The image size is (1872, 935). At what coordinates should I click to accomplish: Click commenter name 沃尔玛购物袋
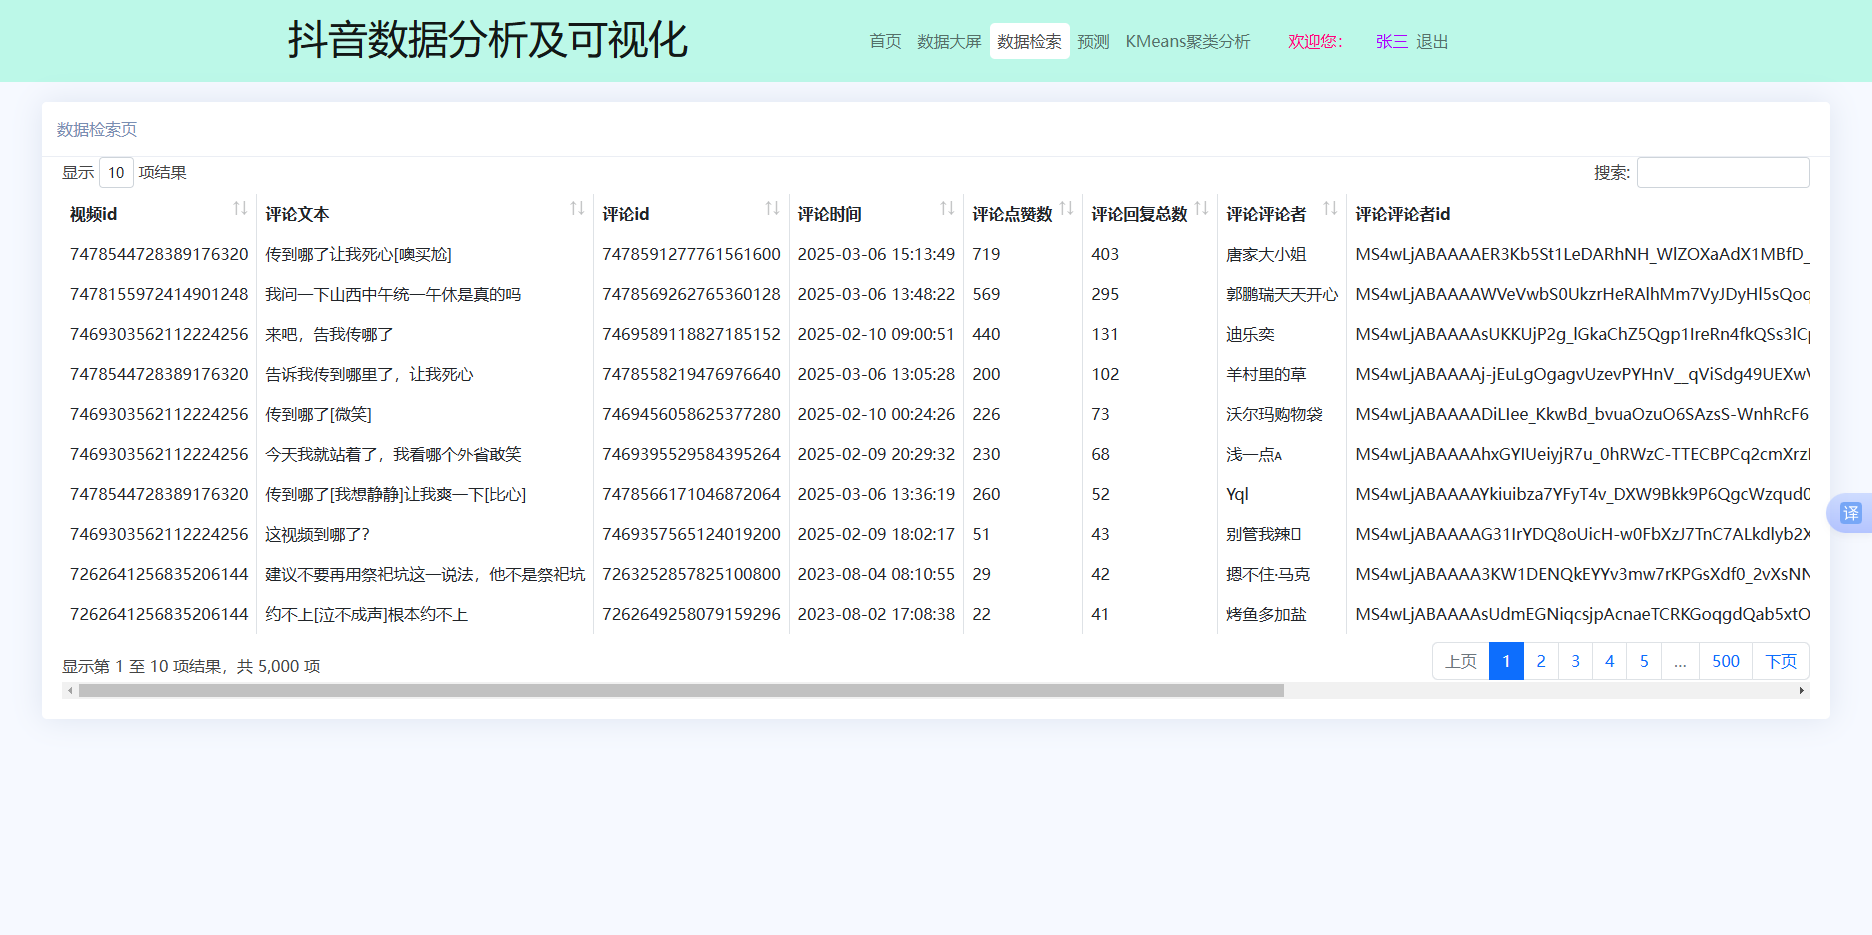coord(1274,414)
